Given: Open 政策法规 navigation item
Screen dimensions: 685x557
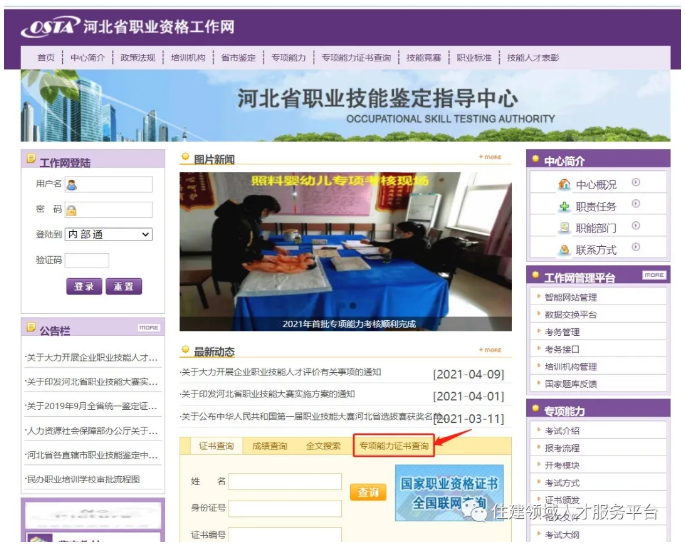Looking at the screenshot, I should coord(138,58).
